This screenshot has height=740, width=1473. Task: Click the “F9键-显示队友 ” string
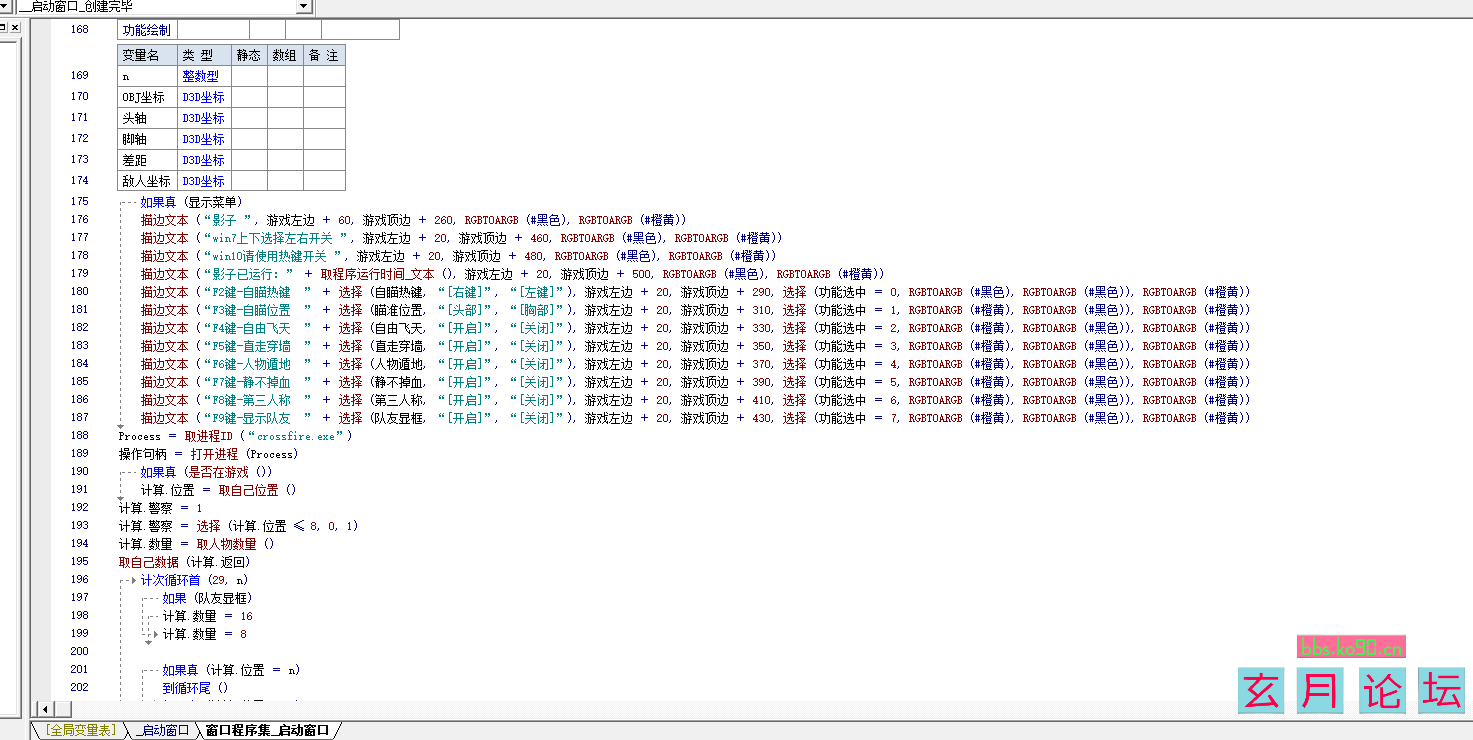(x=257, y=418)
